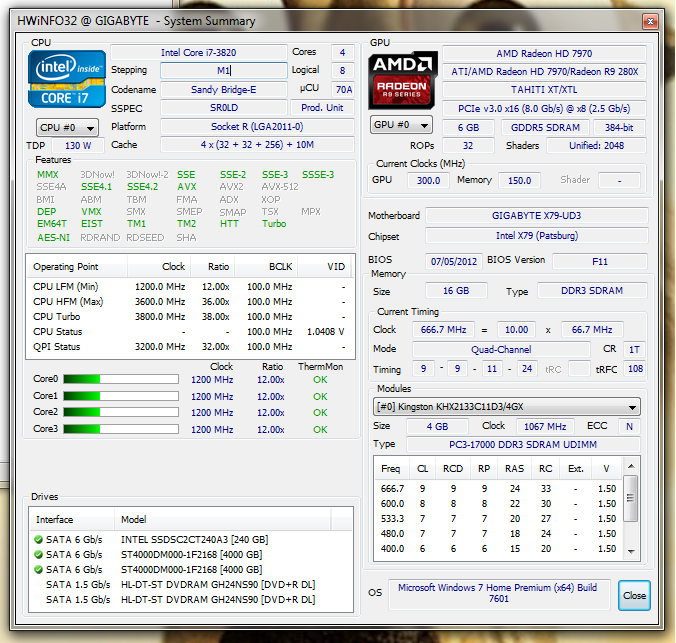
Task: Click the AES-NI feature label
Action: click(53, 238)
